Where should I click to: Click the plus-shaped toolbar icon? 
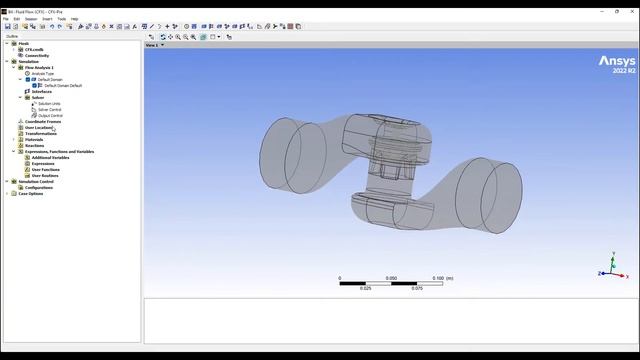point(167,26)
